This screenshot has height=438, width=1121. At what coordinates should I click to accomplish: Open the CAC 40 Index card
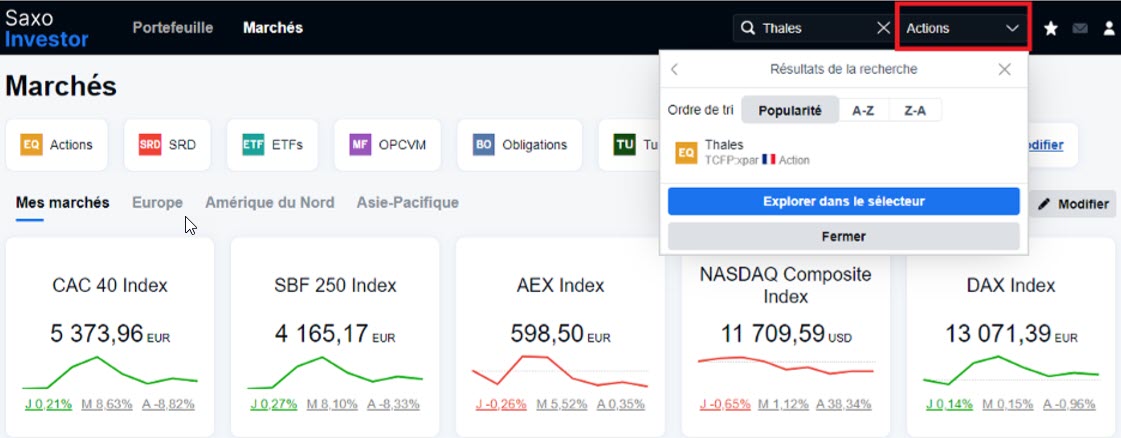coord(110,337)
